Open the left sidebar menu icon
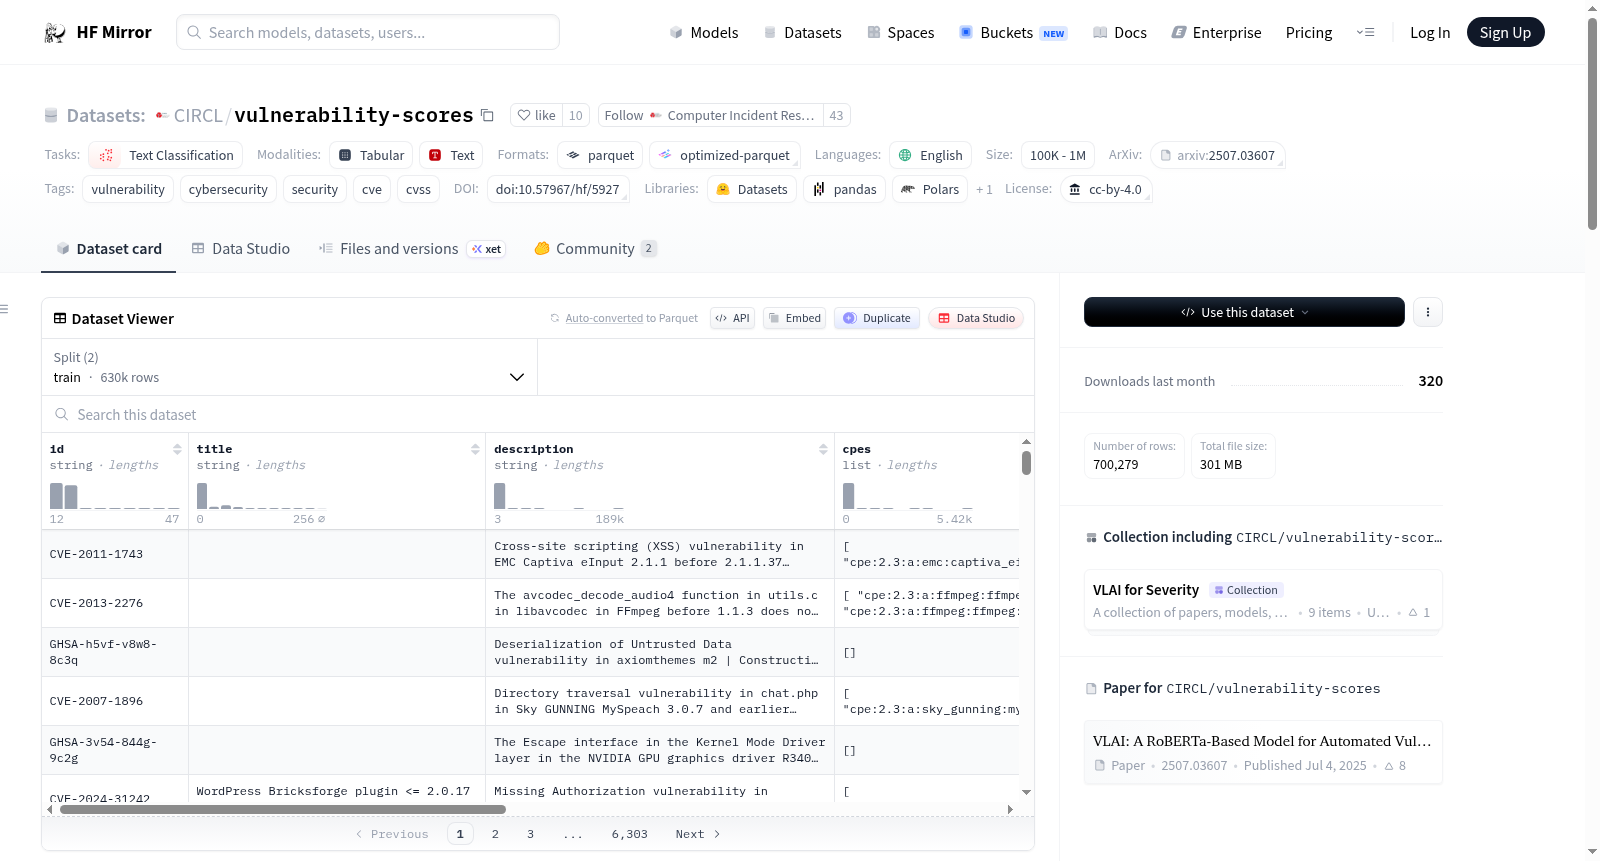The image size is (1600, 861). [x=4, y=309]
